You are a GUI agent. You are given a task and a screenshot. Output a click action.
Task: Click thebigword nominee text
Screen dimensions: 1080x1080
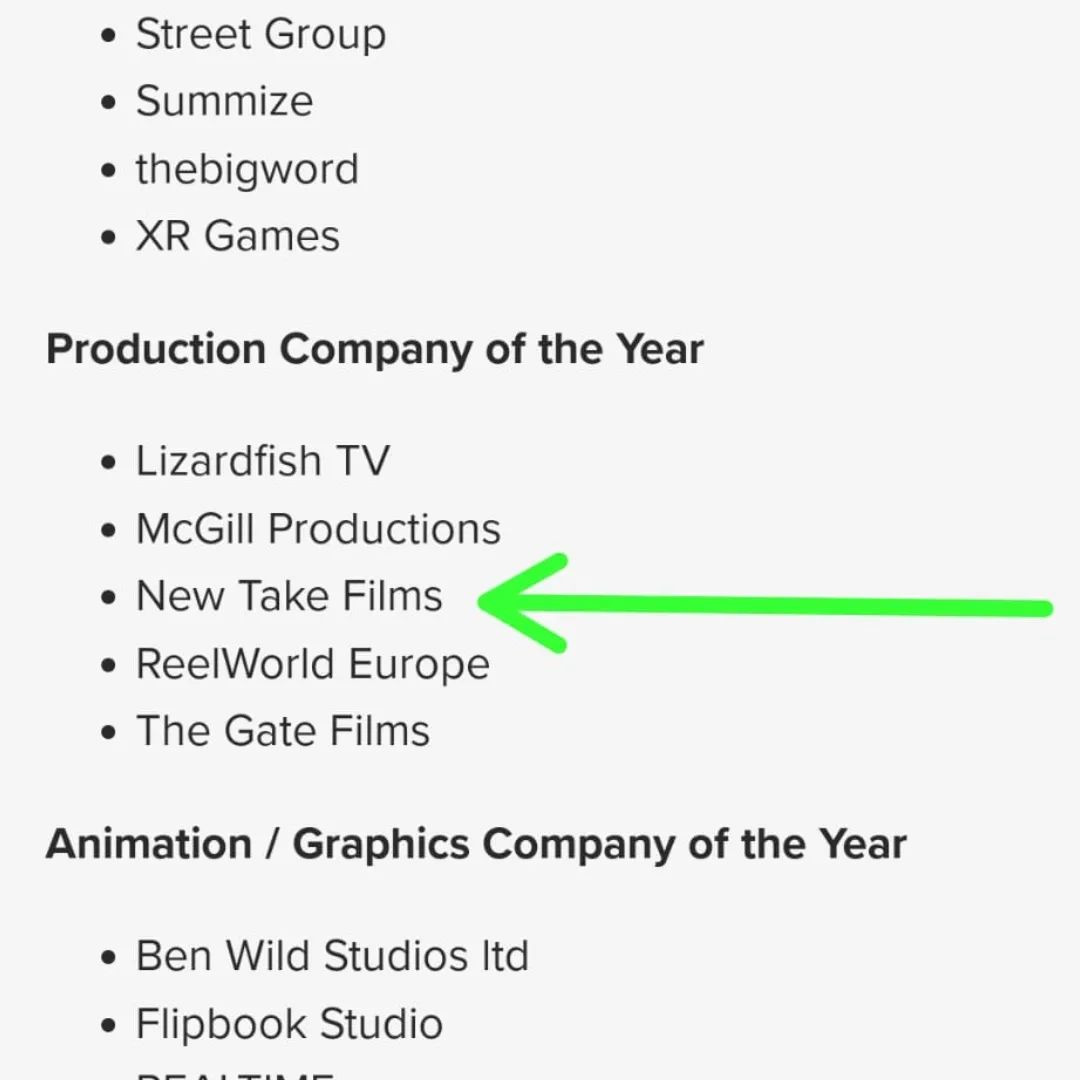(x=247, y=169)
